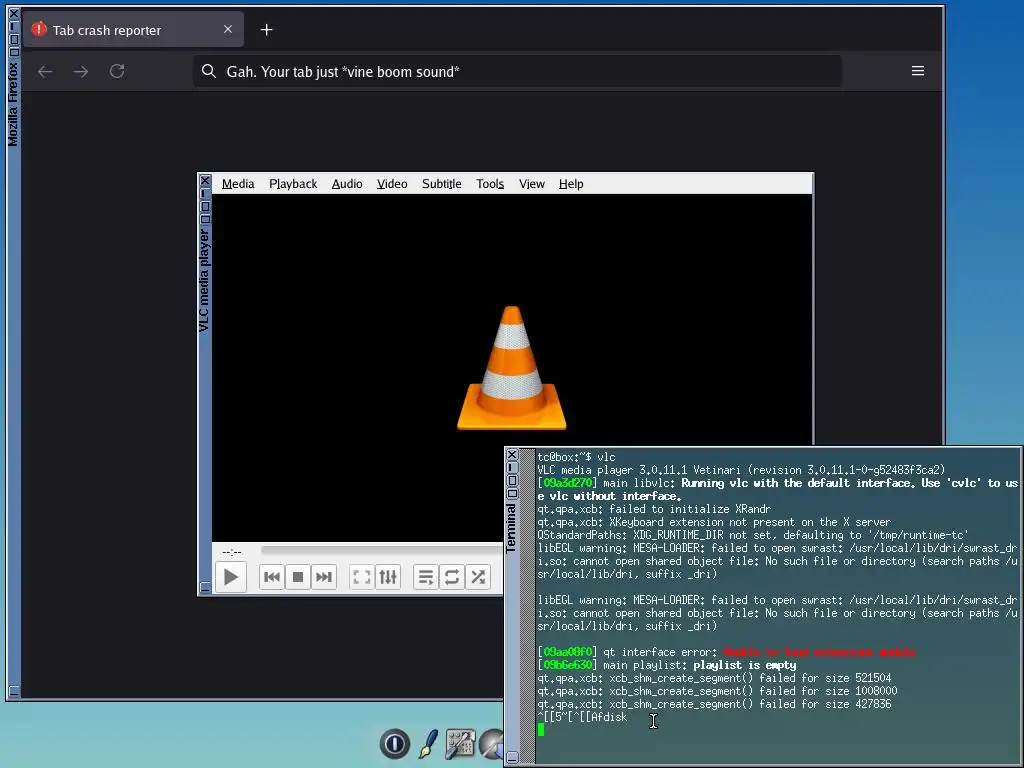Click the VLC elapsed time label
Image resolution: width=1024 pixels, height=768 pixels.
(232, 552)
